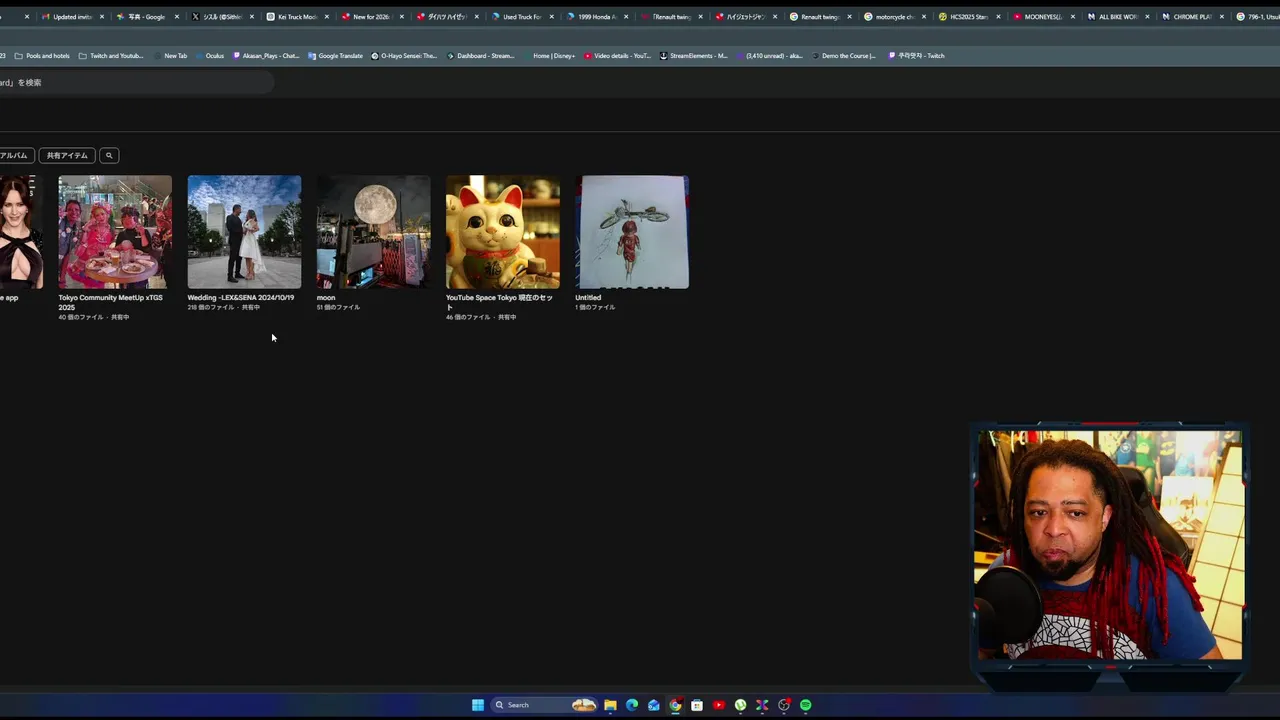
Task: Open File Explorer from the taskbar
Action: point(610,705)
